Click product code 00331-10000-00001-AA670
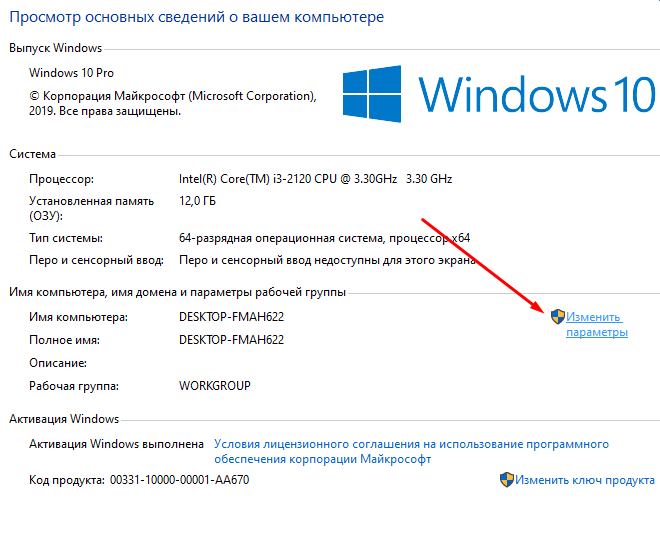The image size is (660, 558). coord(180,480)
